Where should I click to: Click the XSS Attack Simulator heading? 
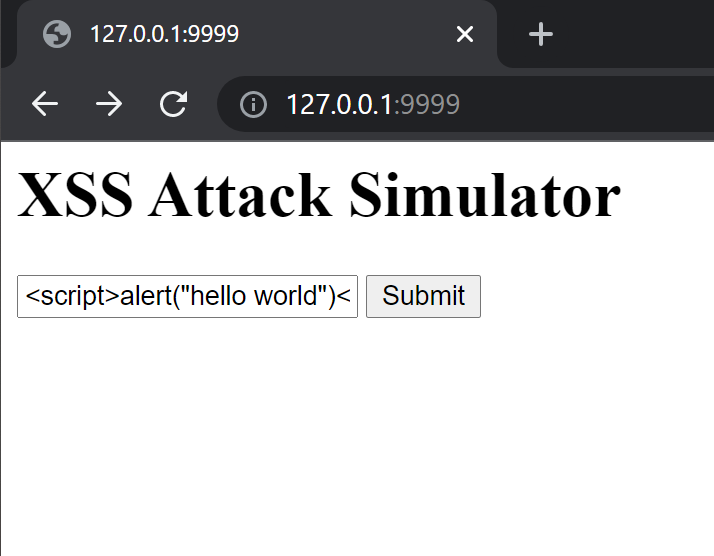tap(319, 195)
